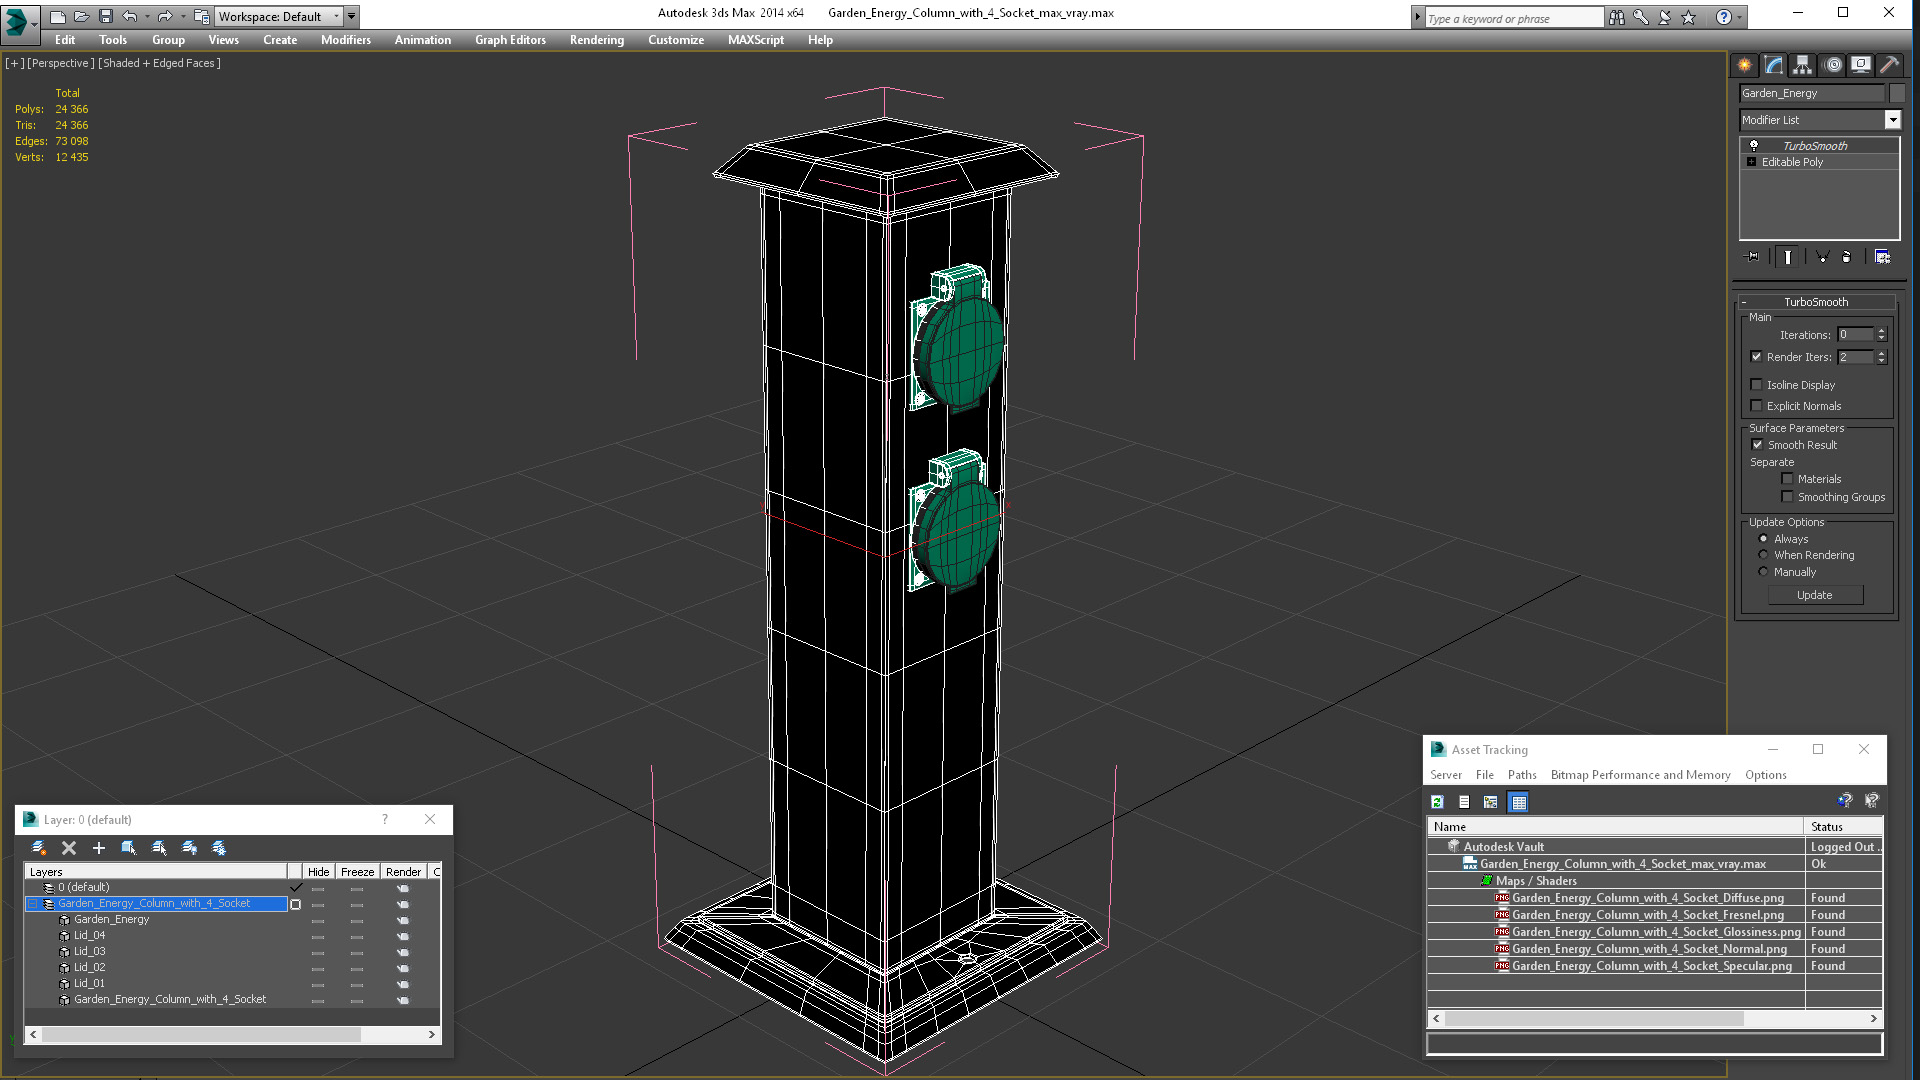Open the Graph Editors menu

tap(510, 40)
